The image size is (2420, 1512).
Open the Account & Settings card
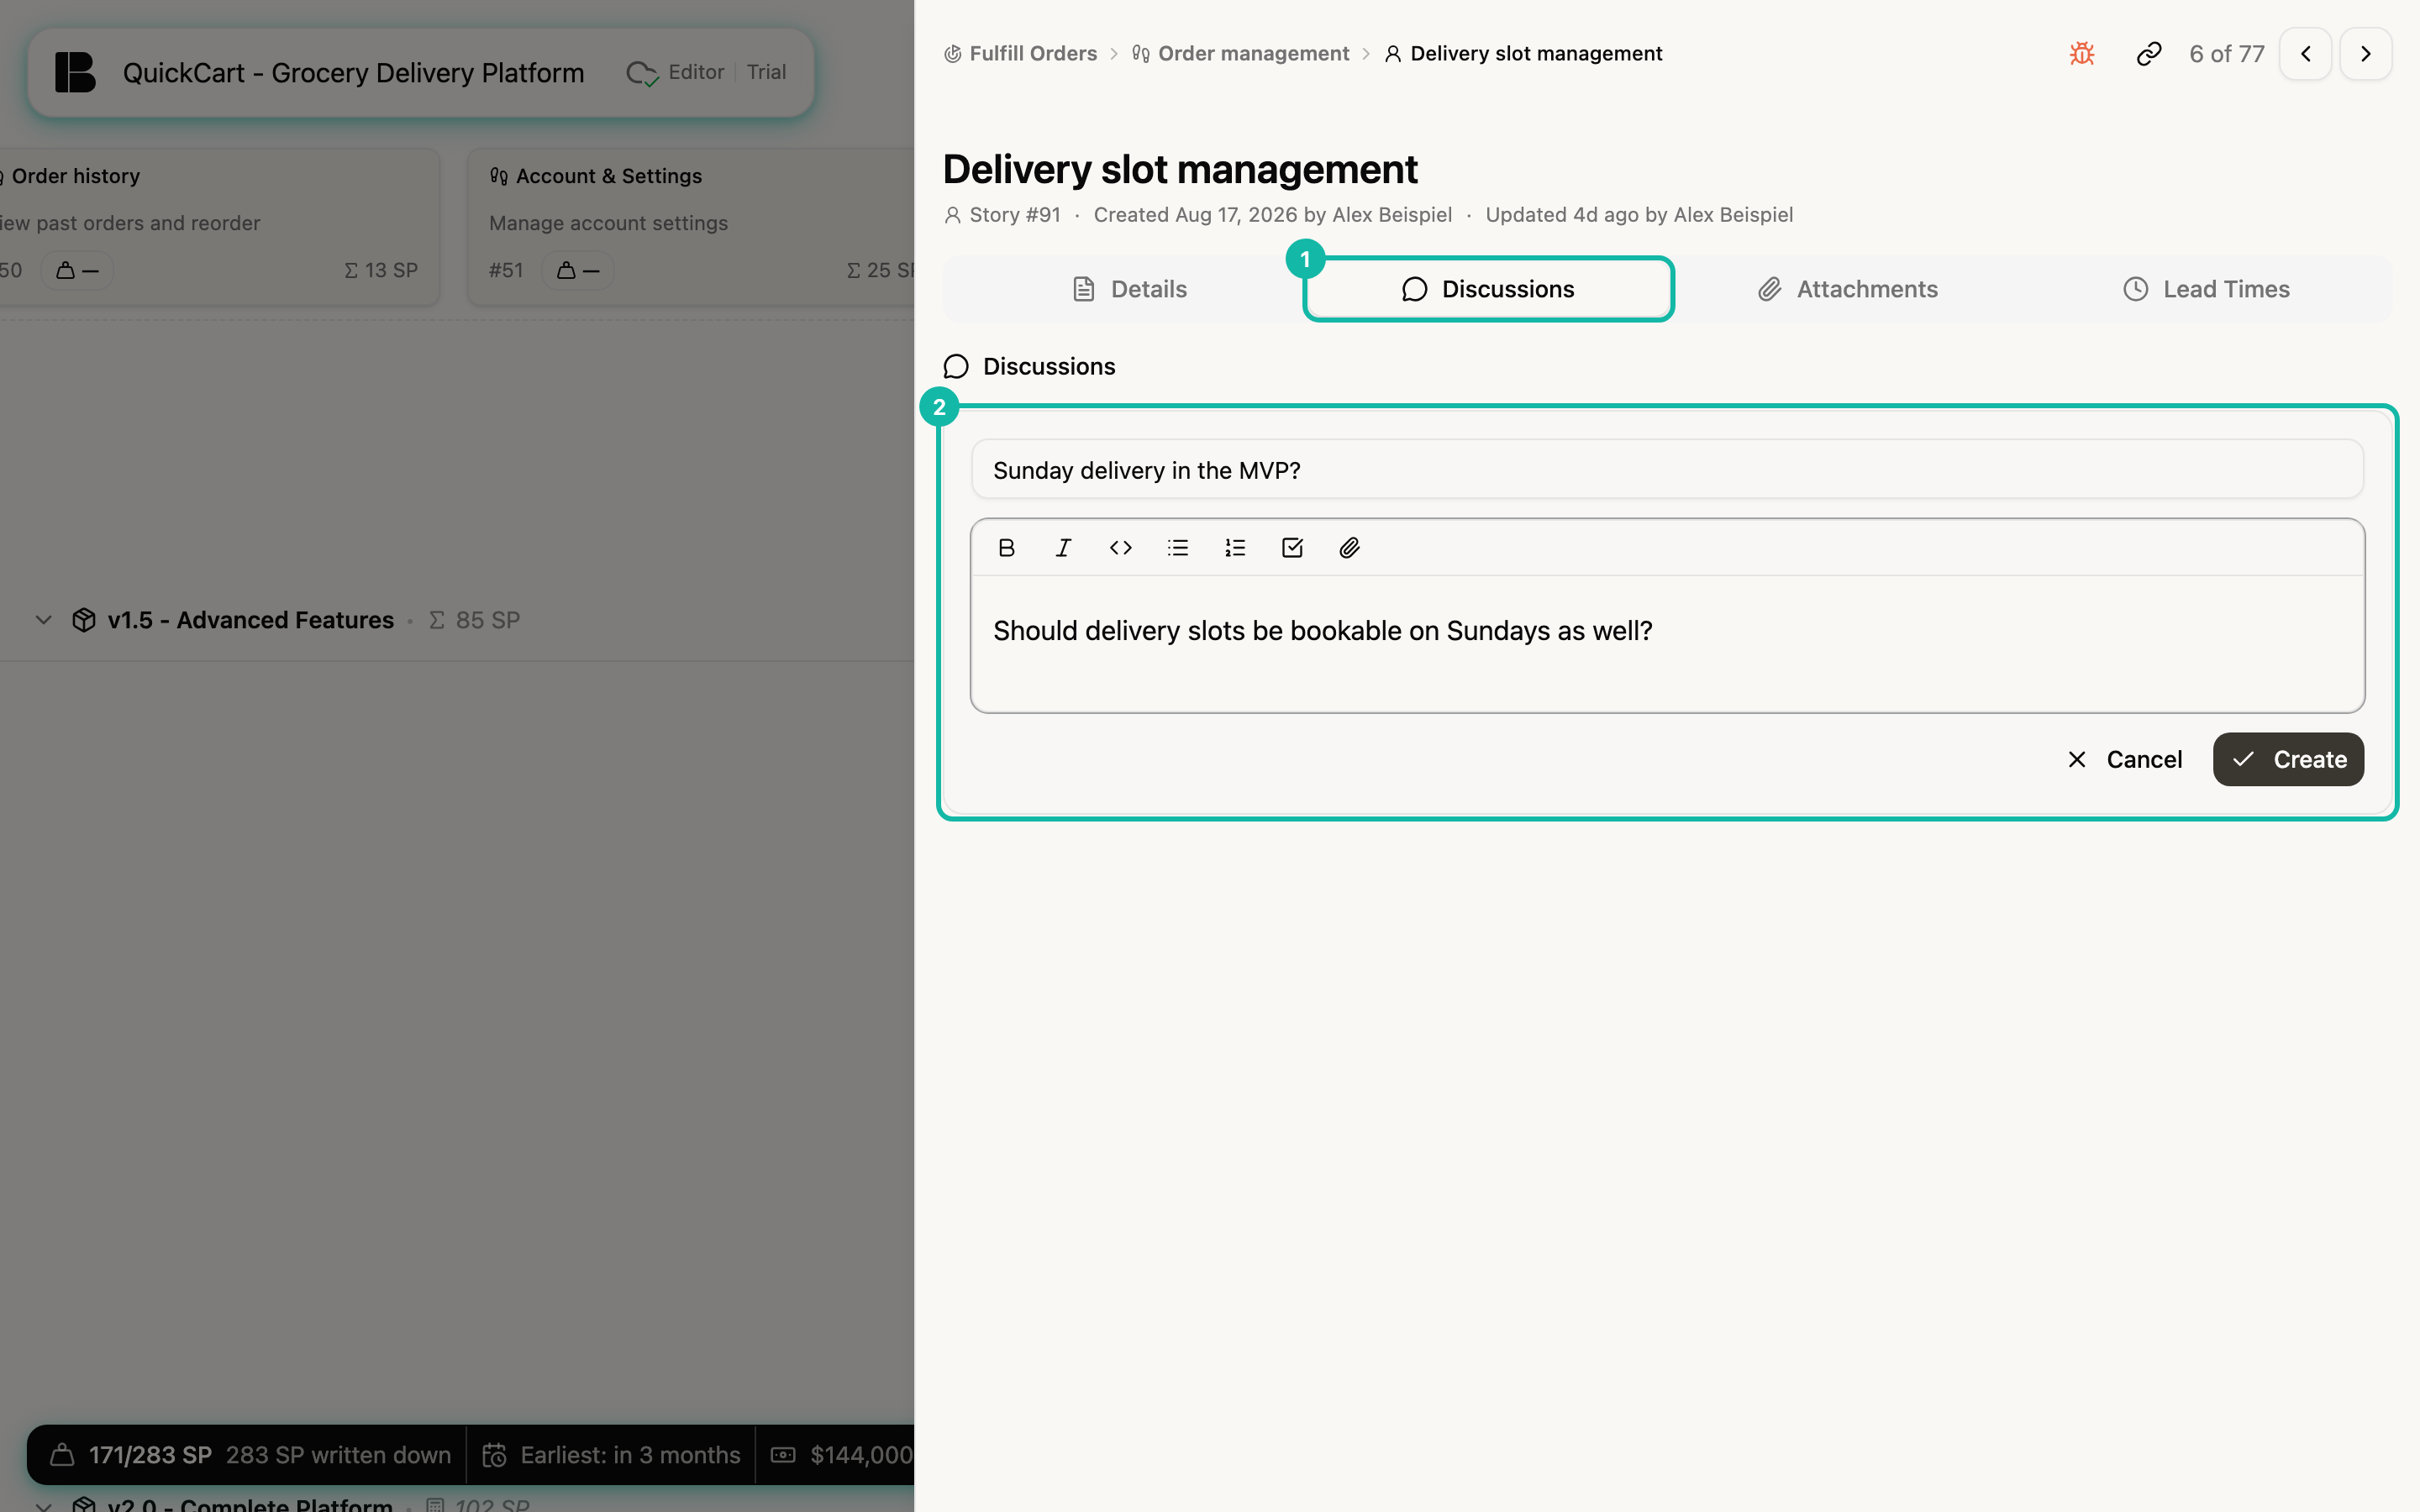pos(691,227)
